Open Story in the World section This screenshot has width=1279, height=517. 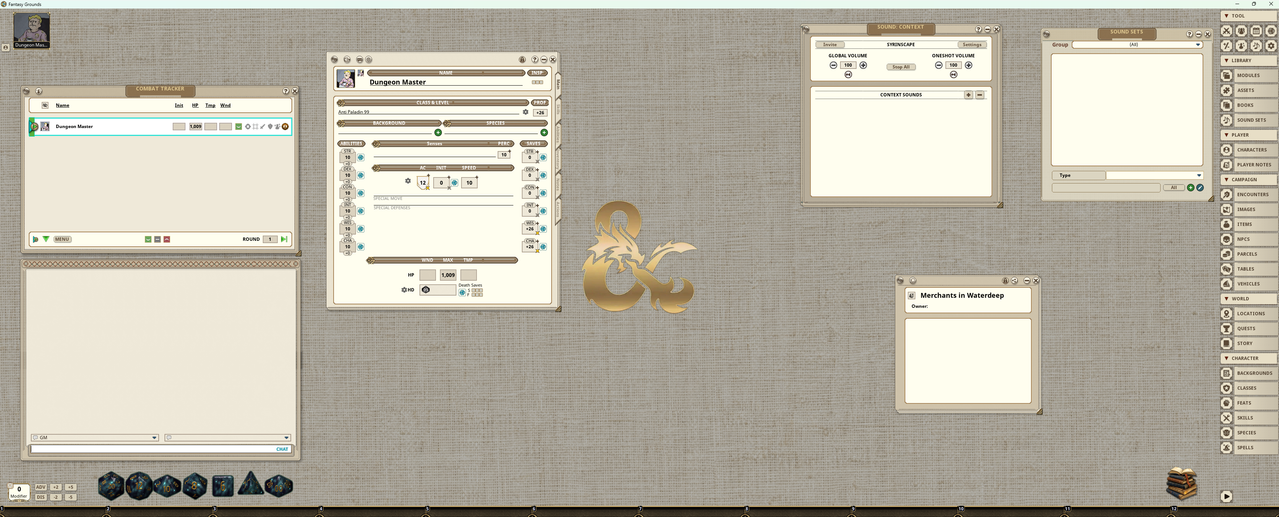(x=1249, y=343)
